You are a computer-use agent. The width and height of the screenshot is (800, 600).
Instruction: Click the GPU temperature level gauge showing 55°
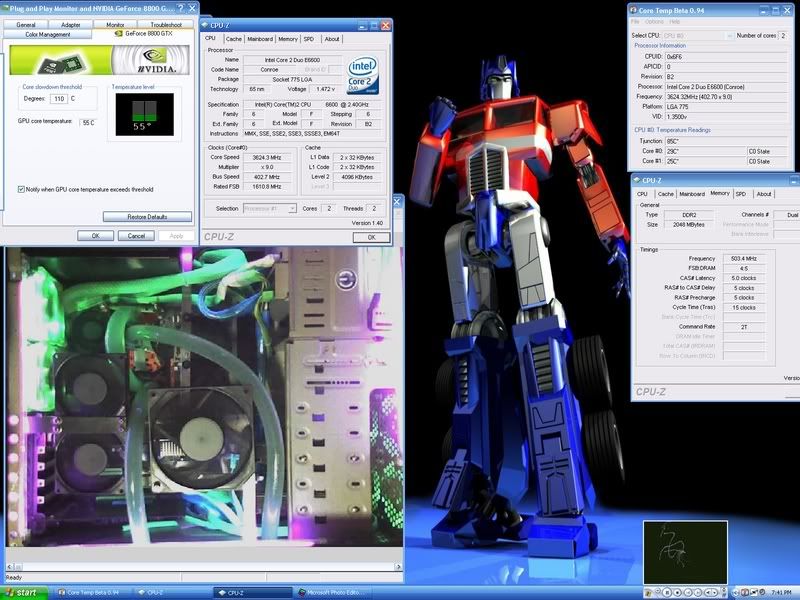pos(144,114)
